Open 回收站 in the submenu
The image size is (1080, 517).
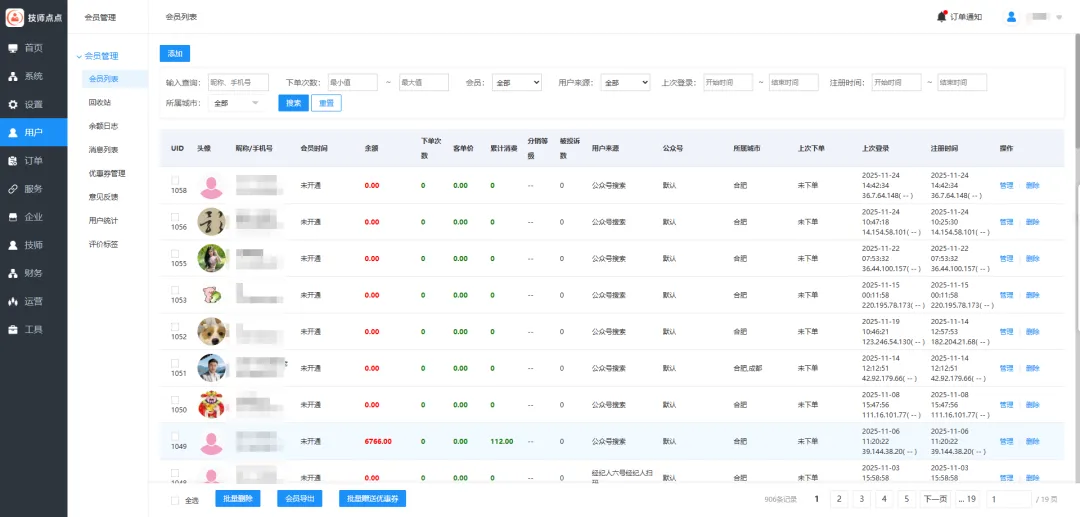(x=100, y=102)
